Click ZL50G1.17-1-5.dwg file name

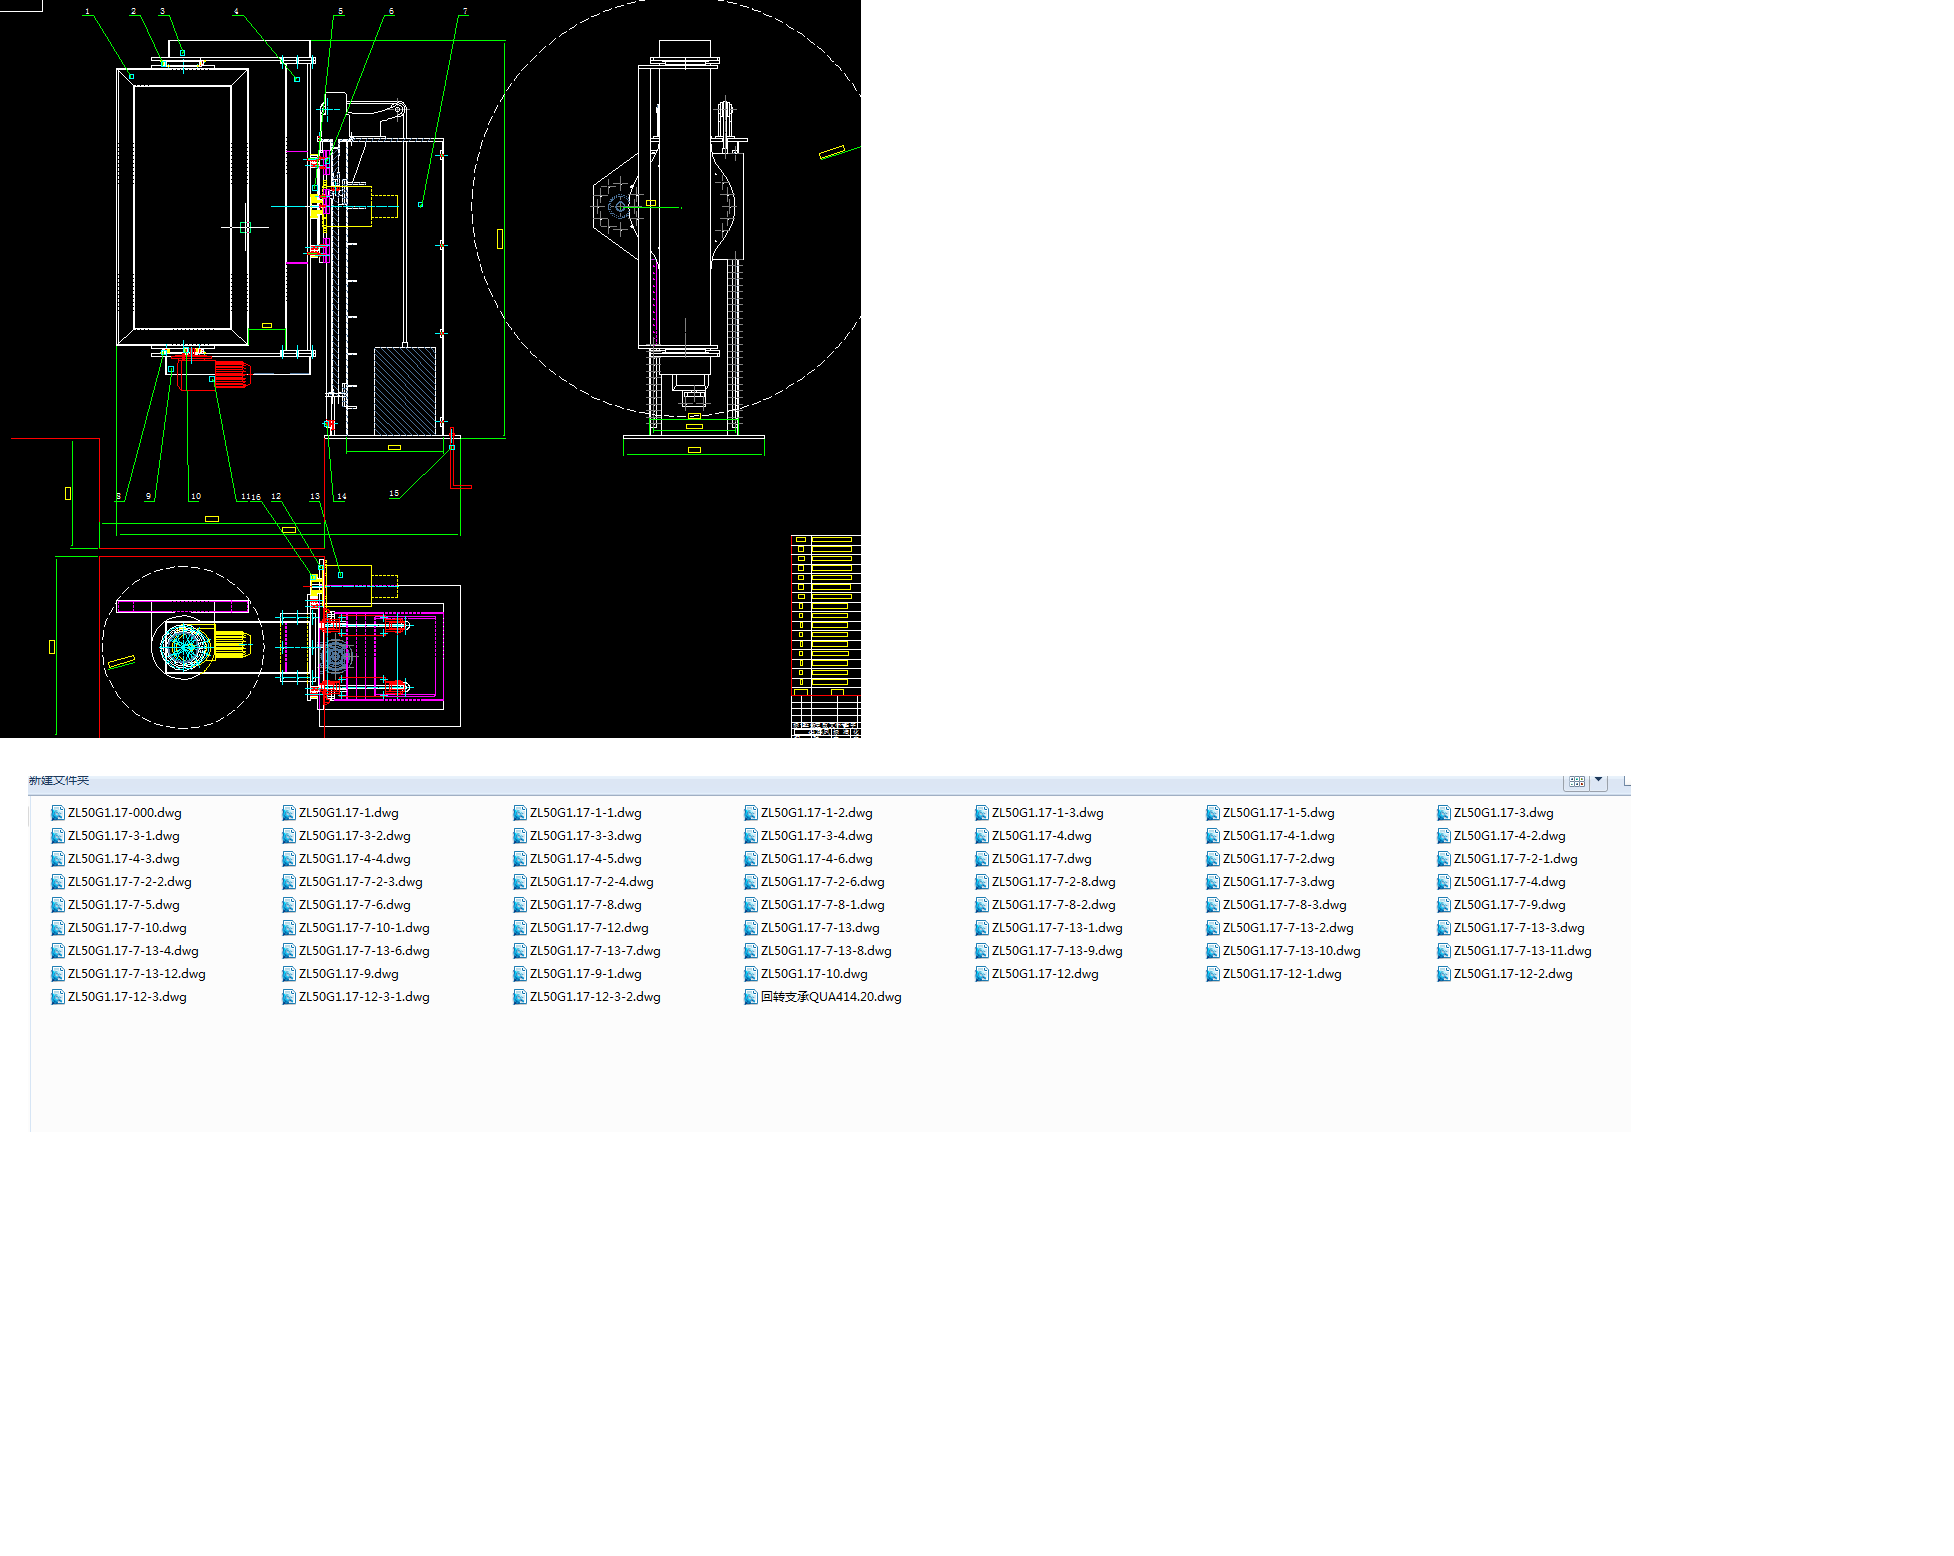click(x=1278, y=813)
